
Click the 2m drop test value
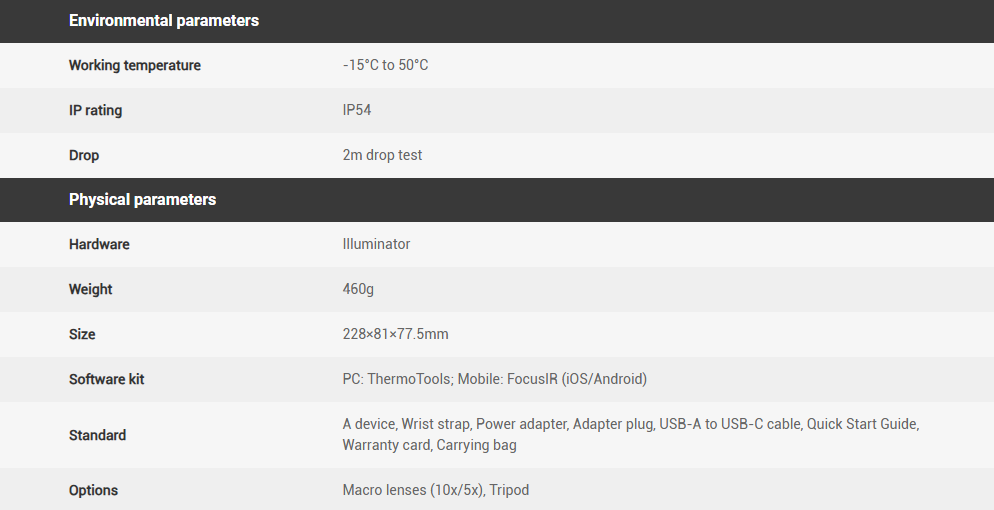pos(382,156)
